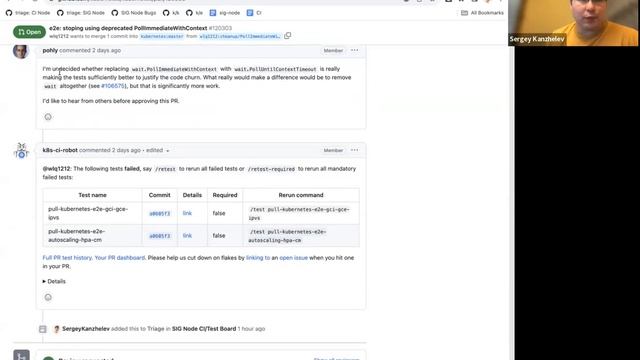Click the wlq1212 cleanup head branch label

[x=240, y=36]
